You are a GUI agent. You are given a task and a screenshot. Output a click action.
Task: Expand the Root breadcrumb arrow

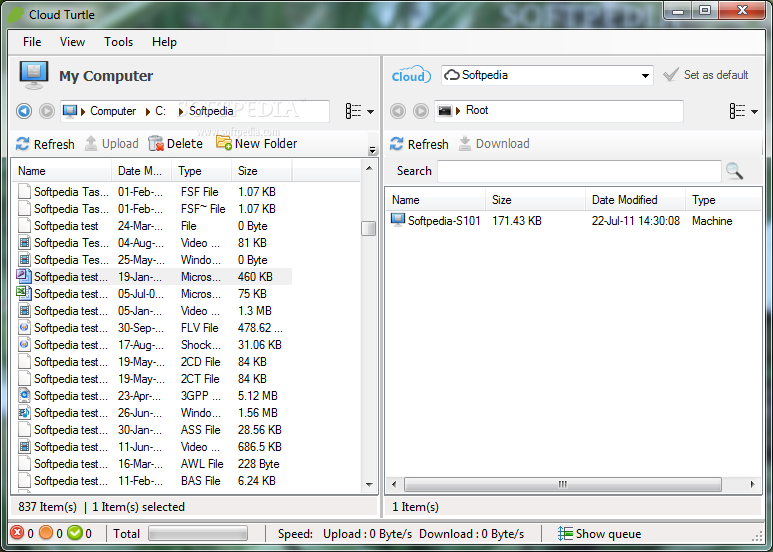(458, 110)
